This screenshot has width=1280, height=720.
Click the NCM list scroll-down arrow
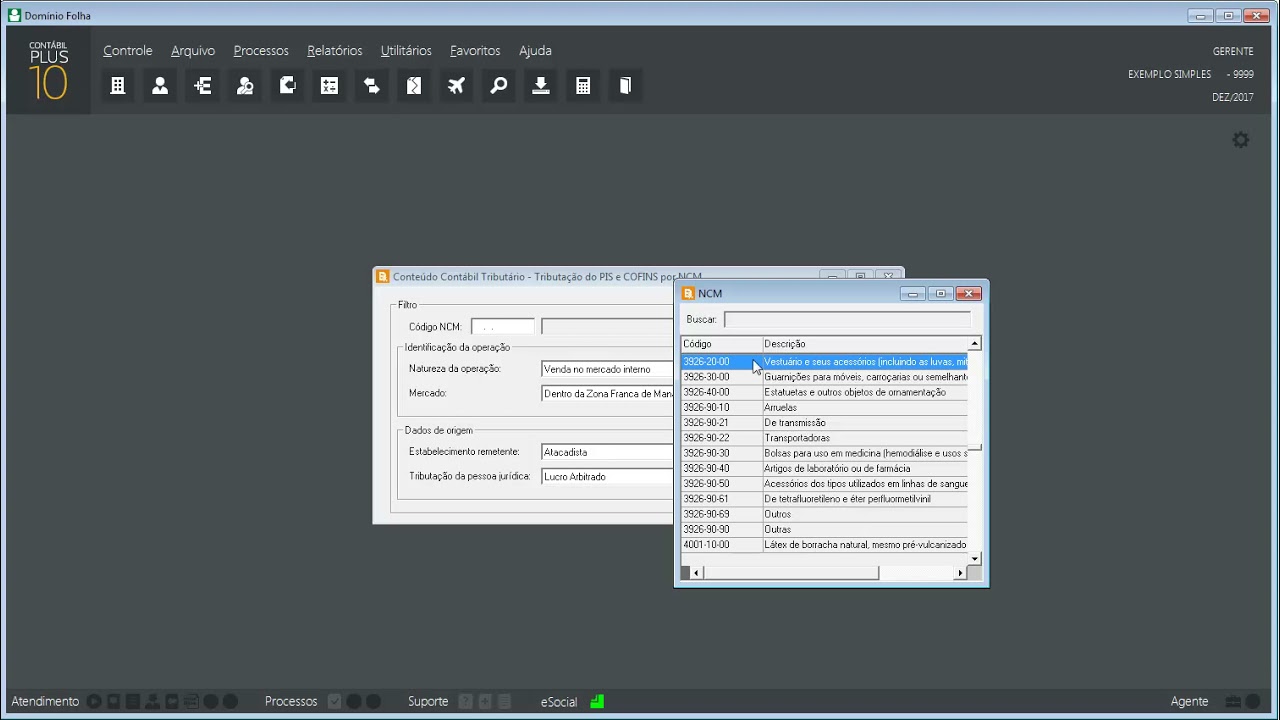click(x=975, y=558)
